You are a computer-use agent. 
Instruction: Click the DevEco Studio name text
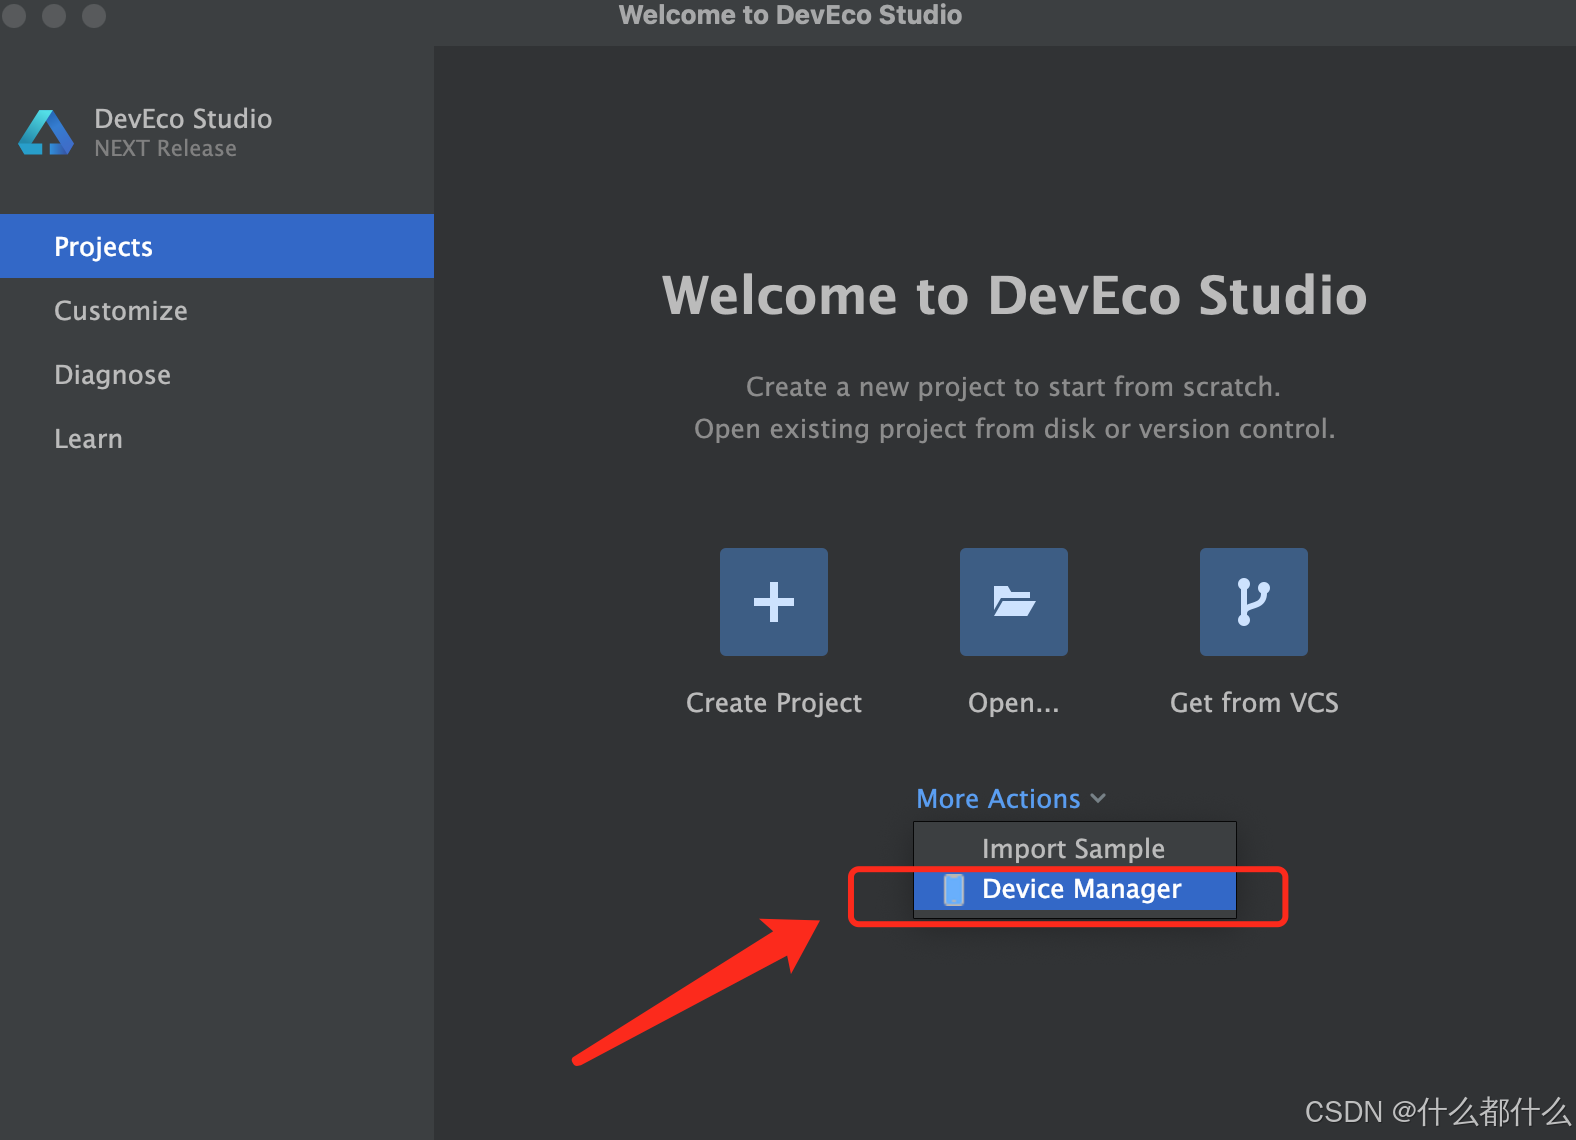point(183,119)
